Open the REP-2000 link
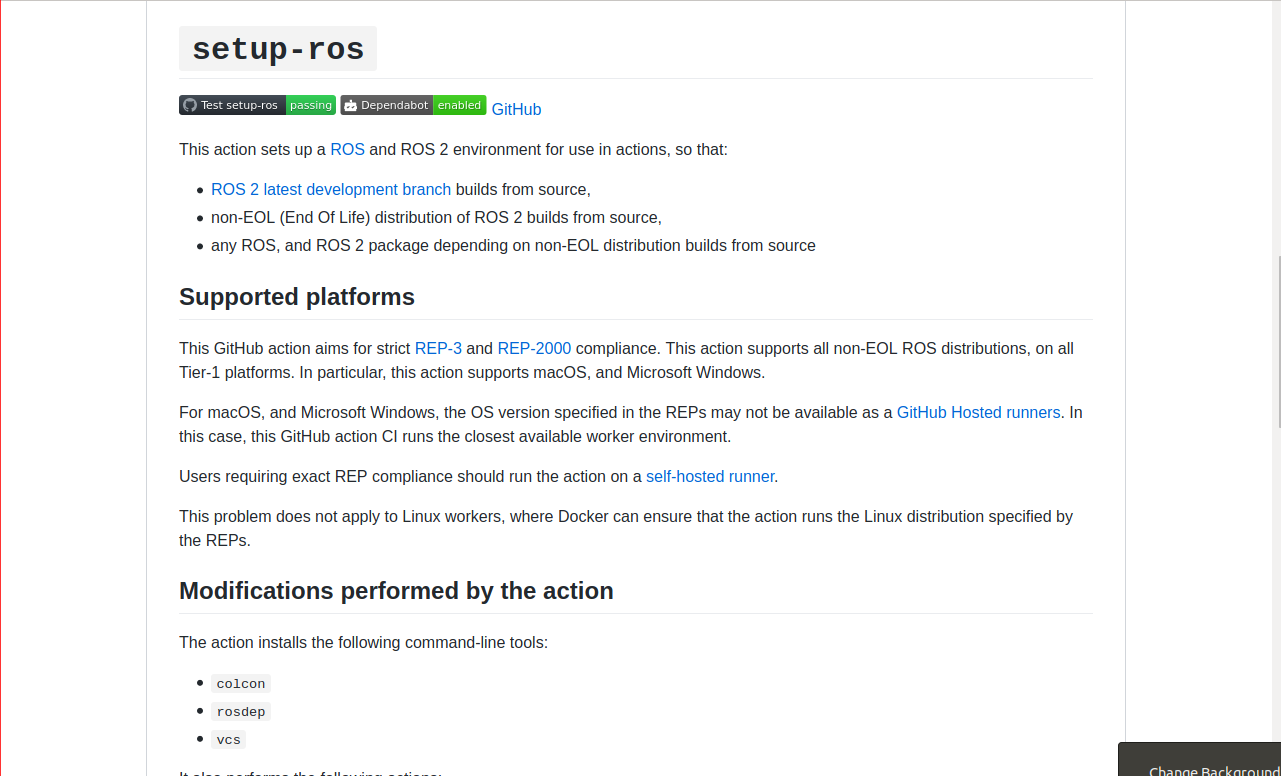The height and width of the screenshot is (776, 1281). click(x=534, y=348)
